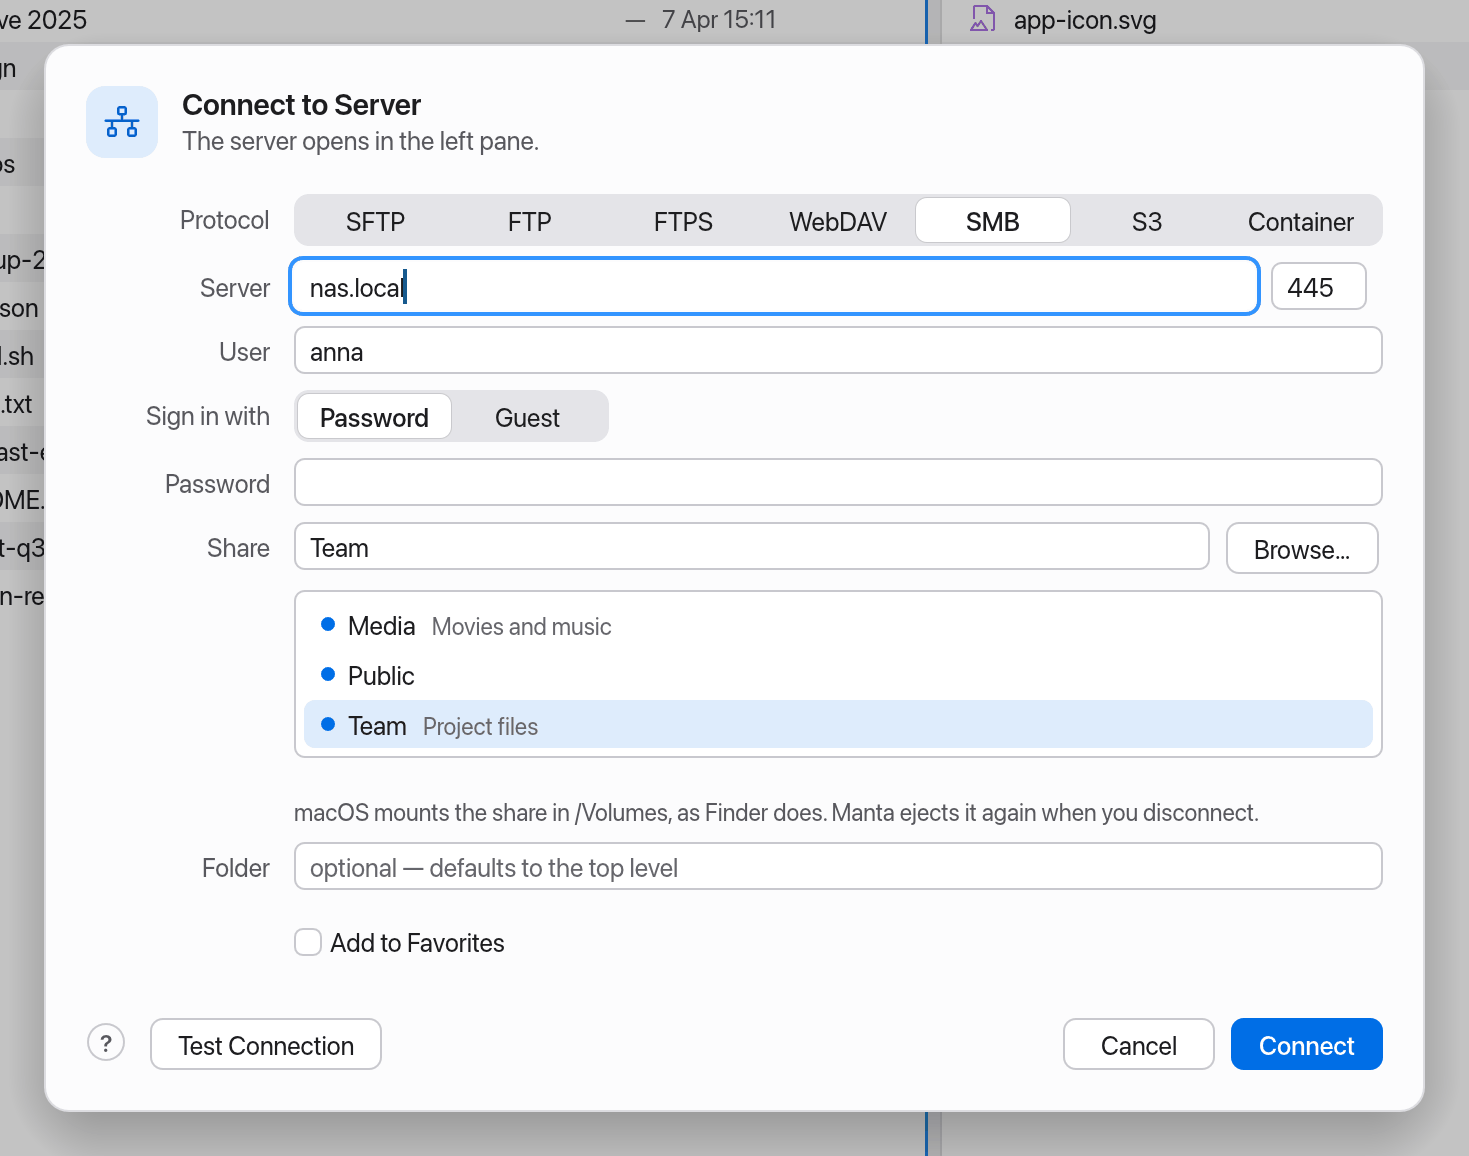
Task: Pick the Team Project files row
Action: 838,725
